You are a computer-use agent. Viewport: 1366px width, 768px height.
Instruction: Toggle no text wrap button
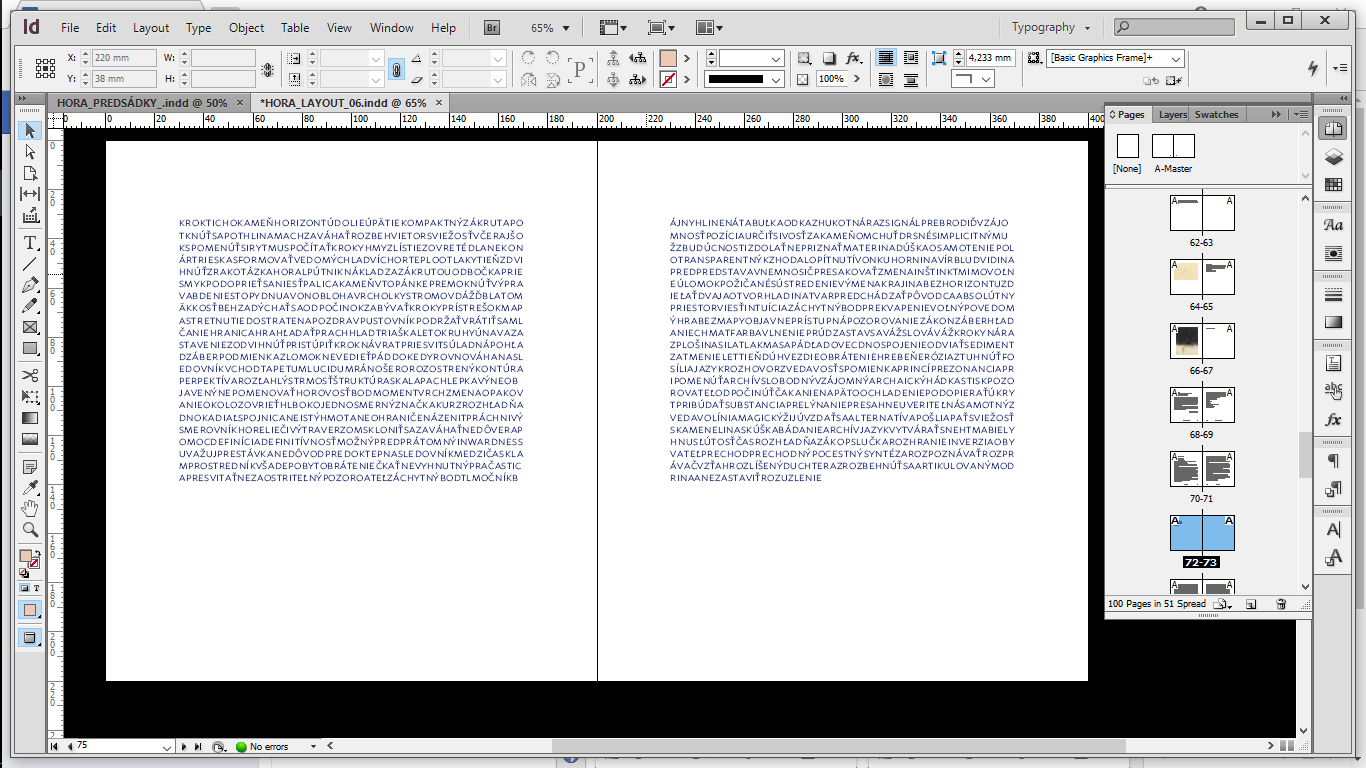[885, 59]
